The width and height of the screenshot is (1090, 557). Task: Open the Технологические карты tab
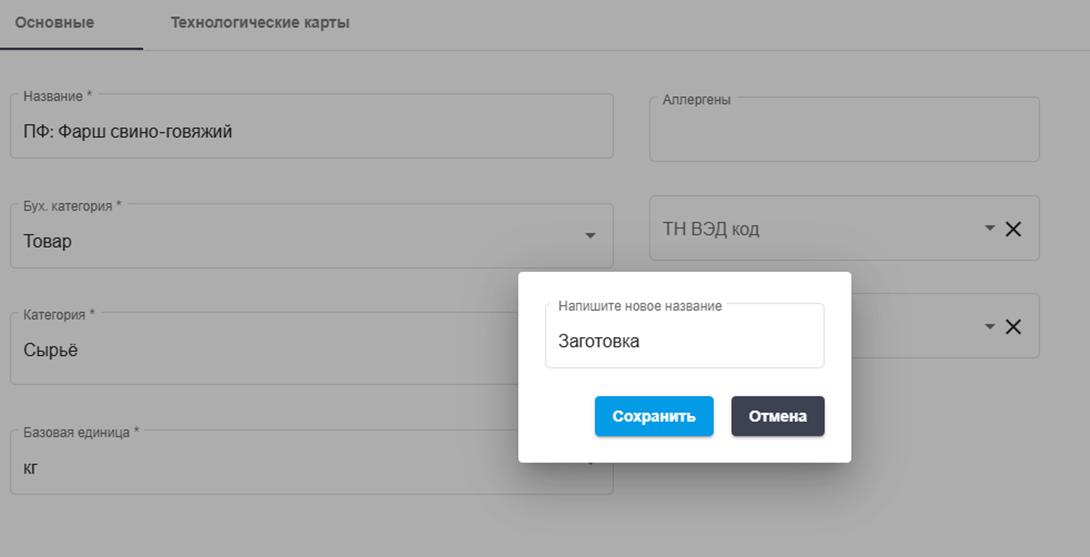(260, 22)
